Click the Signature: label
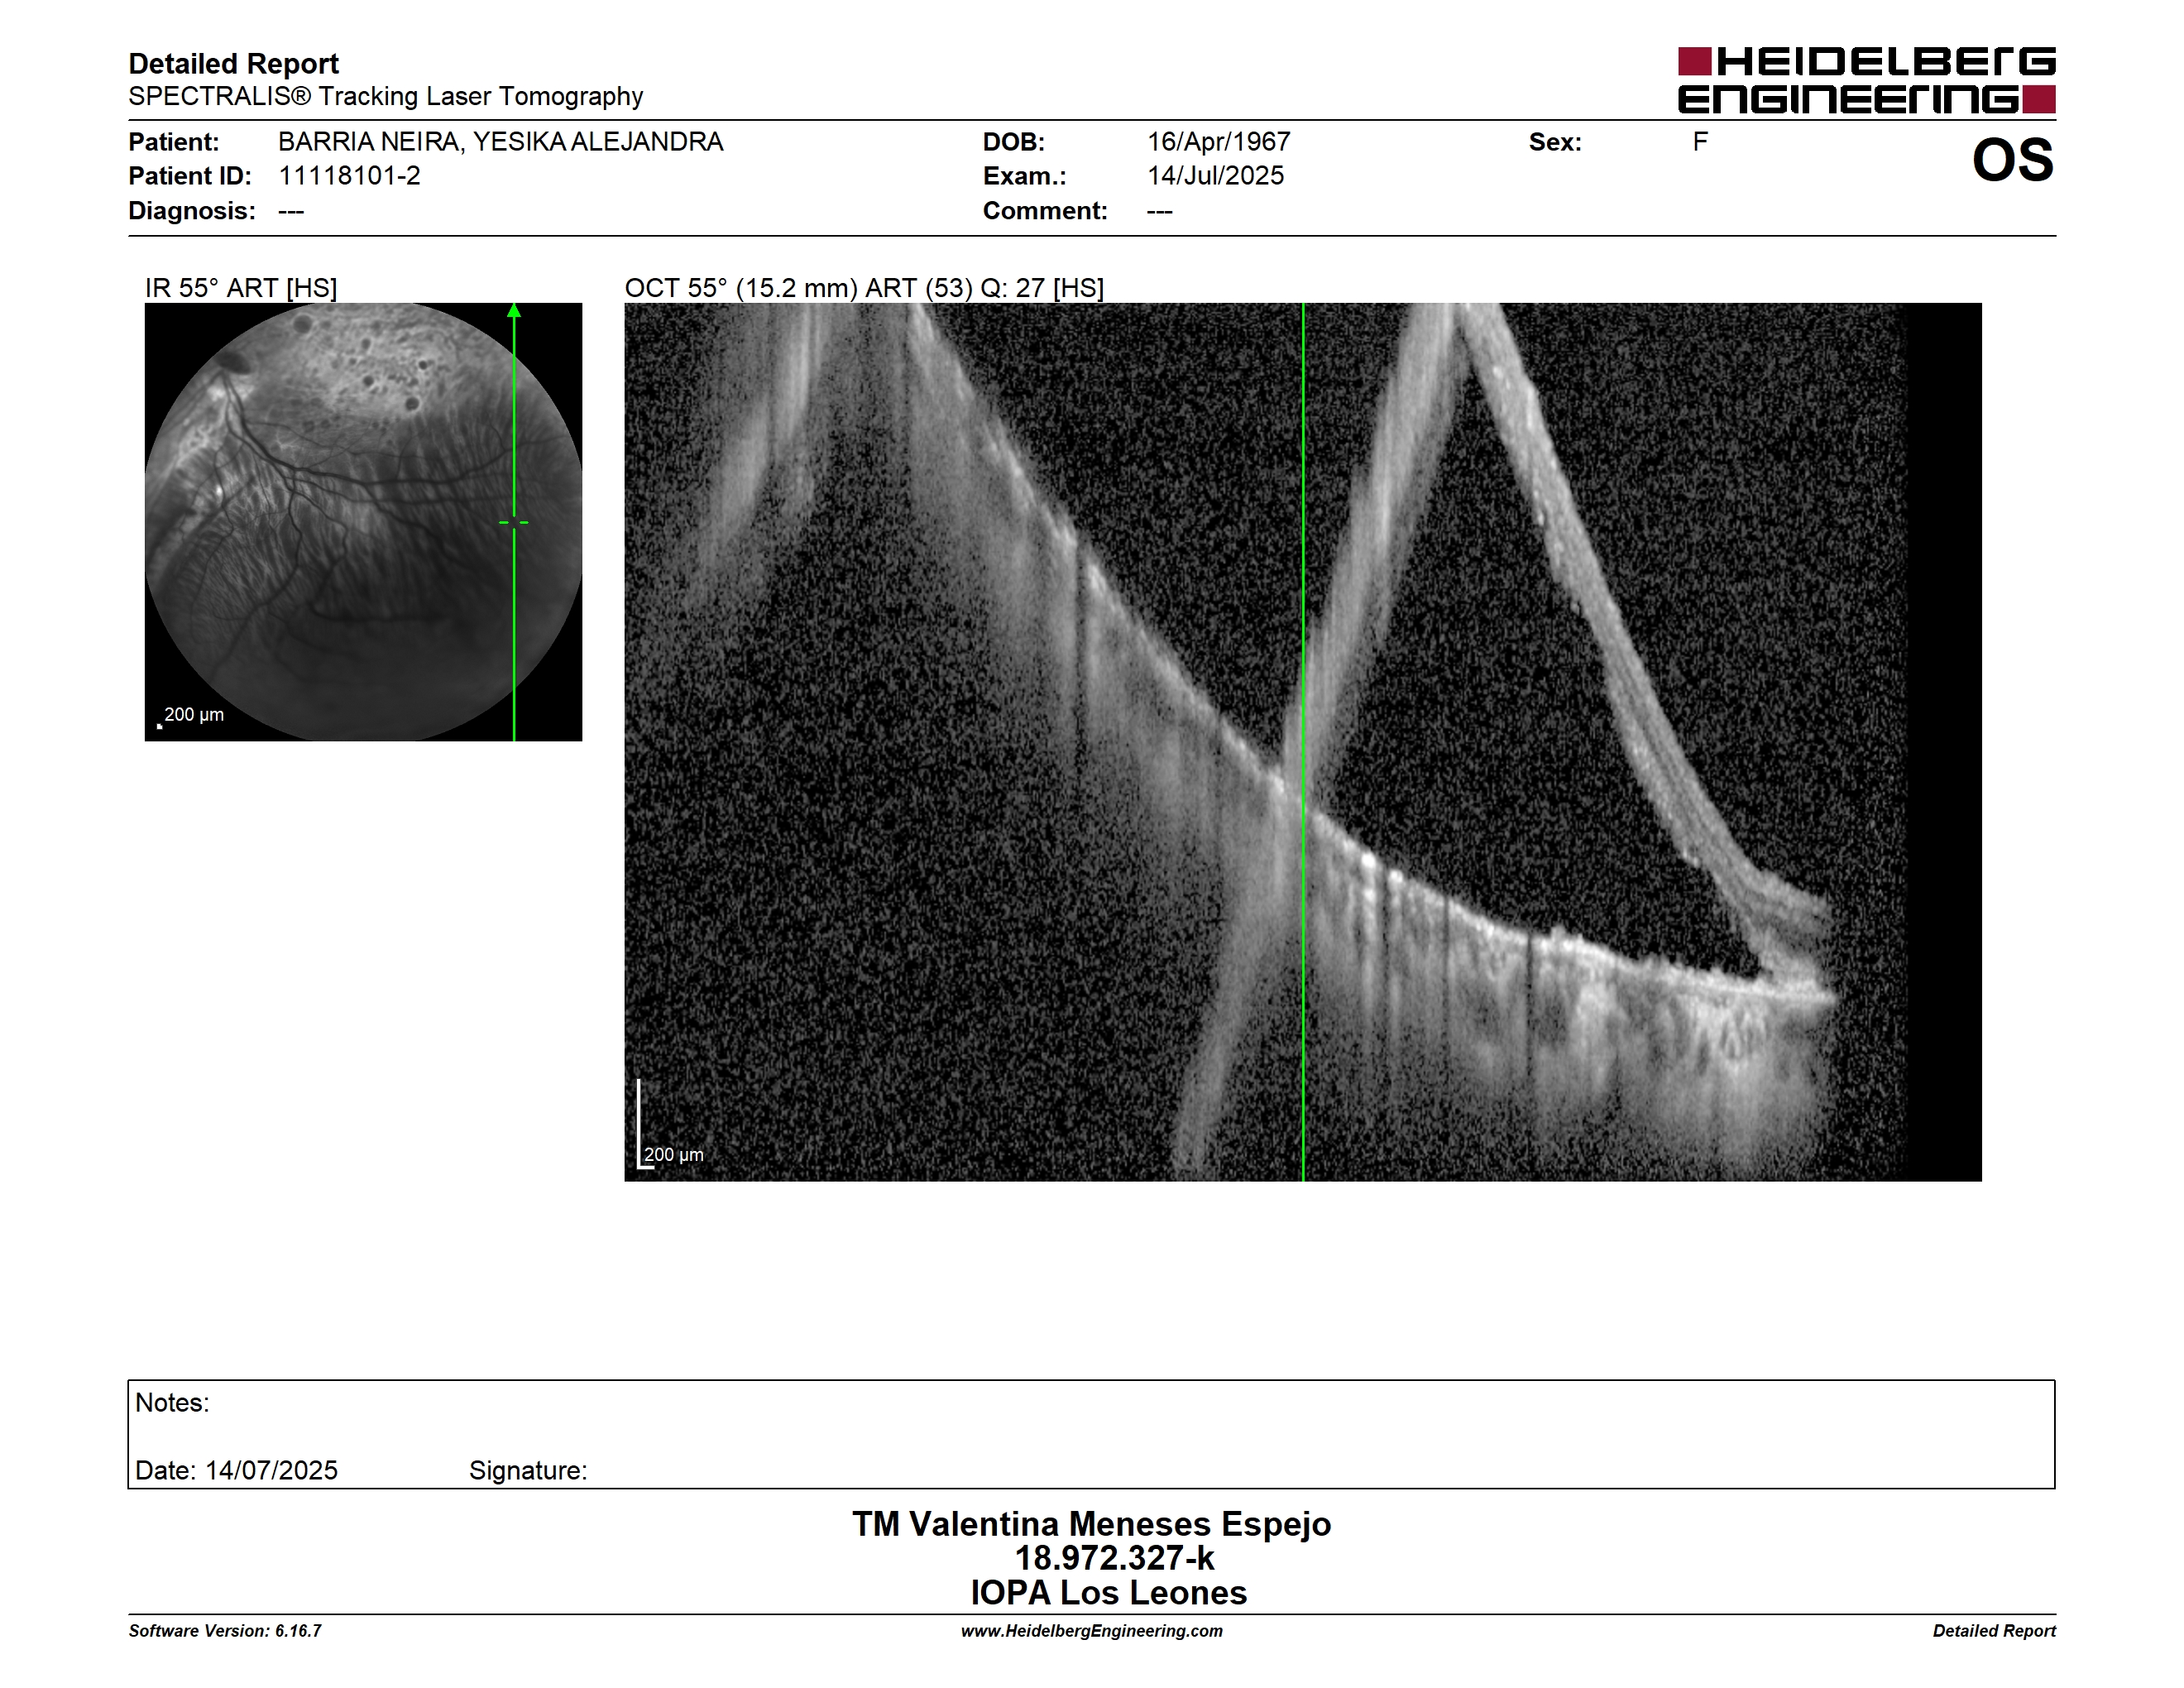This screenshot has width=2184, height=1688. [528, 1470]
